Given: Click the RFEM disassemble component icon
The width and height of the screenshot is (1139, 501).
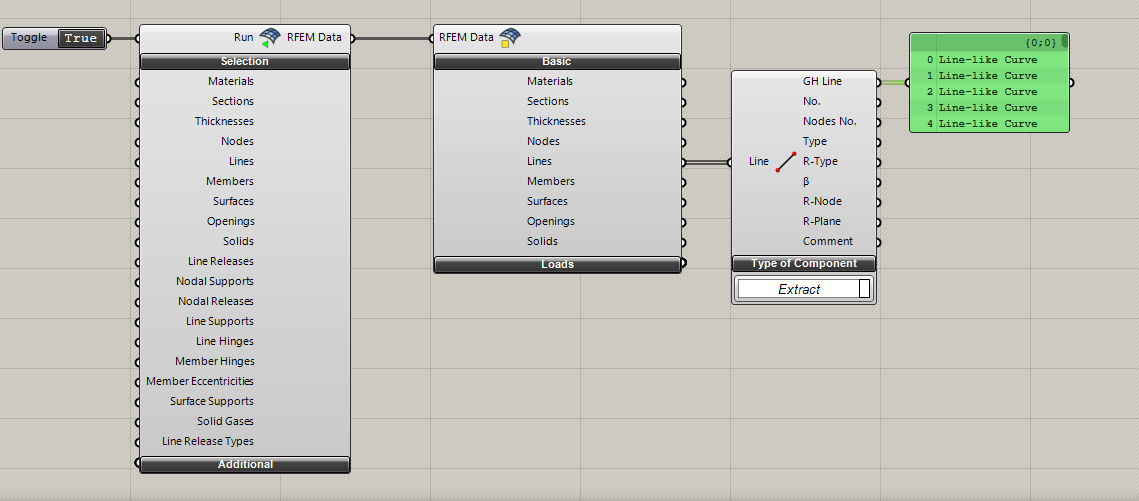Looking at the screenshot, I should point(509,37).
